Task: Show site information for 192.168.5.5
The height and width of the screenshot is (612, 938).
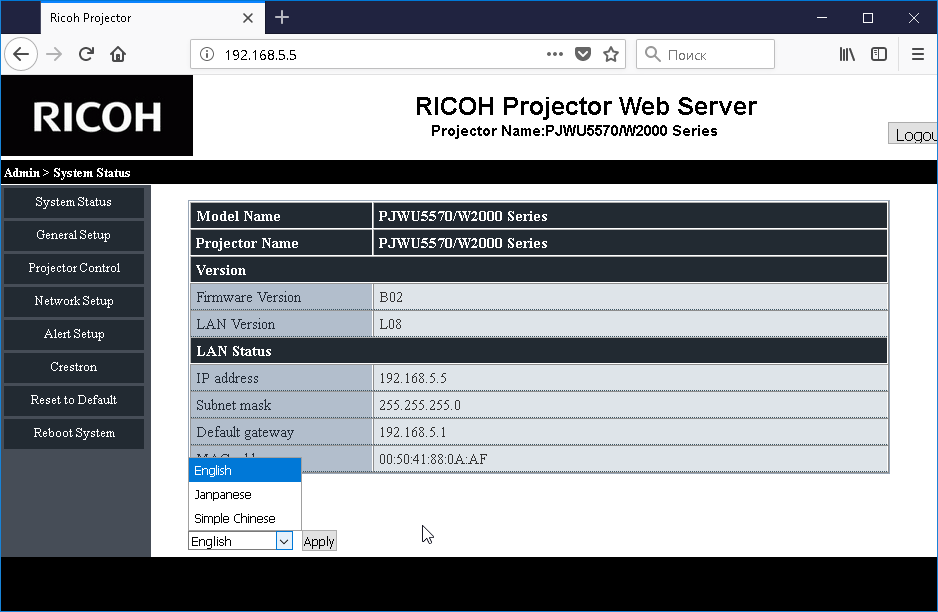Action: 207,54
